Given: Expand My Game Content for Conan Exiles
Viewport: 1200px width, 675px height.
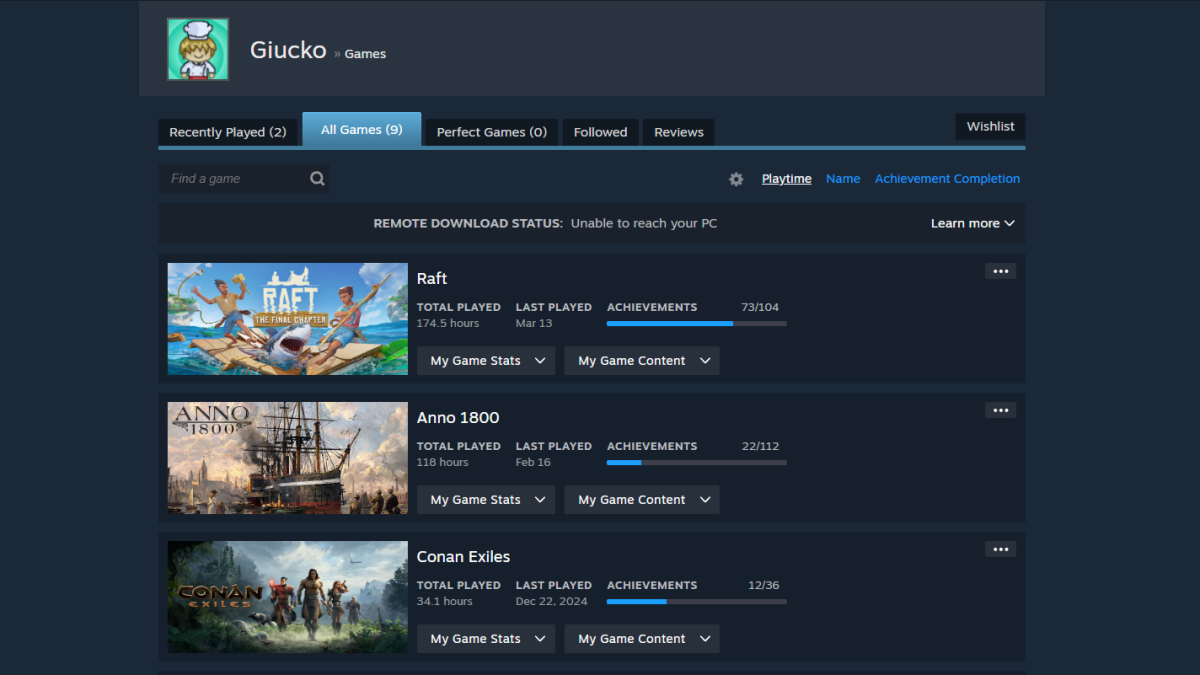Looking at the screenshot, I should pyautogui.click(x=642, y=639).
